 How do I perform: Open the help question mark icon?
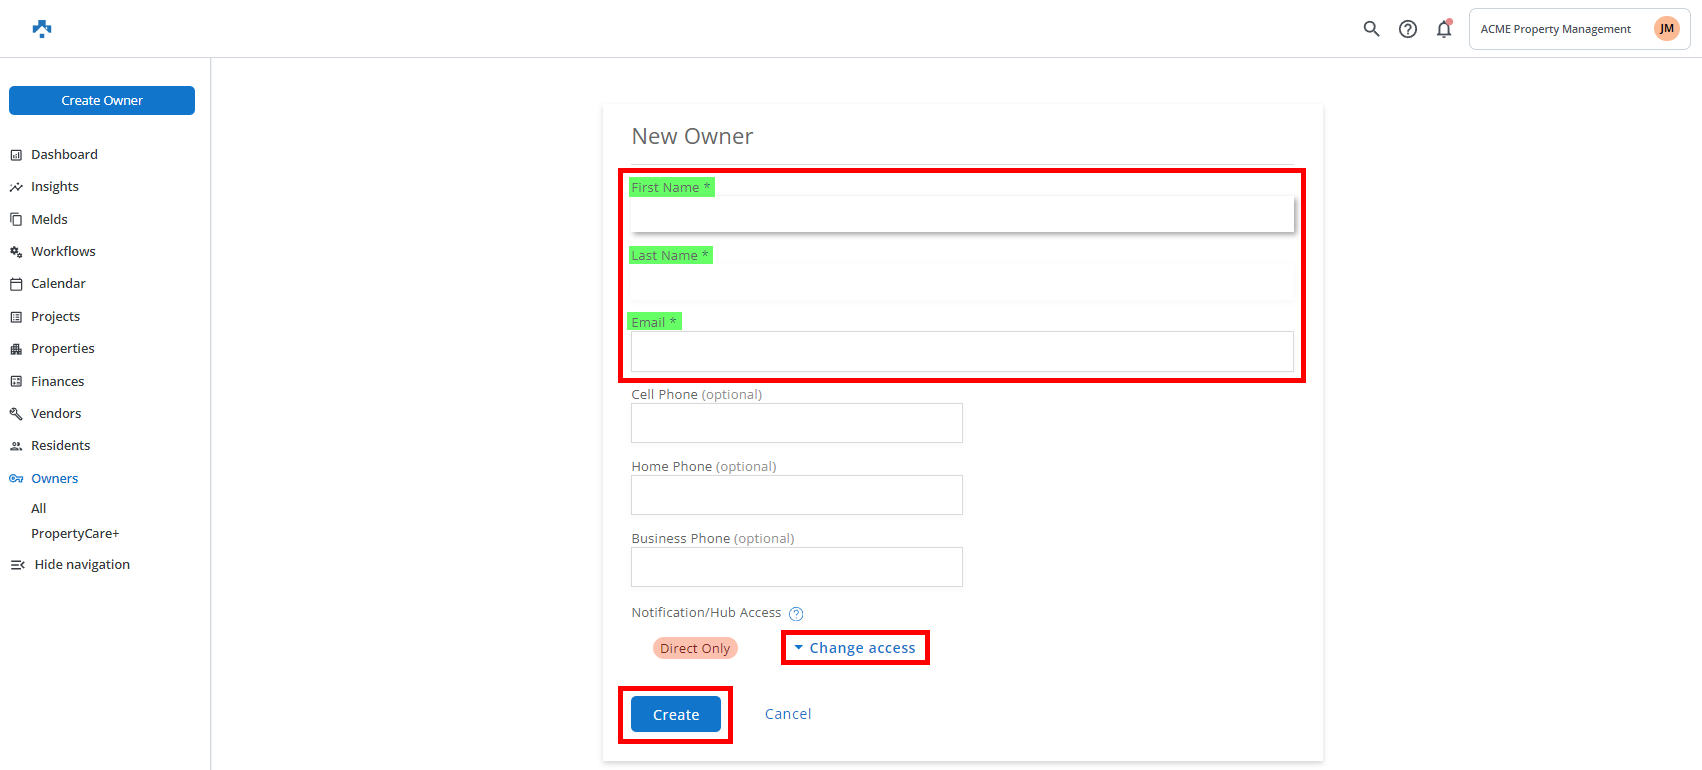click(1408, 29)
